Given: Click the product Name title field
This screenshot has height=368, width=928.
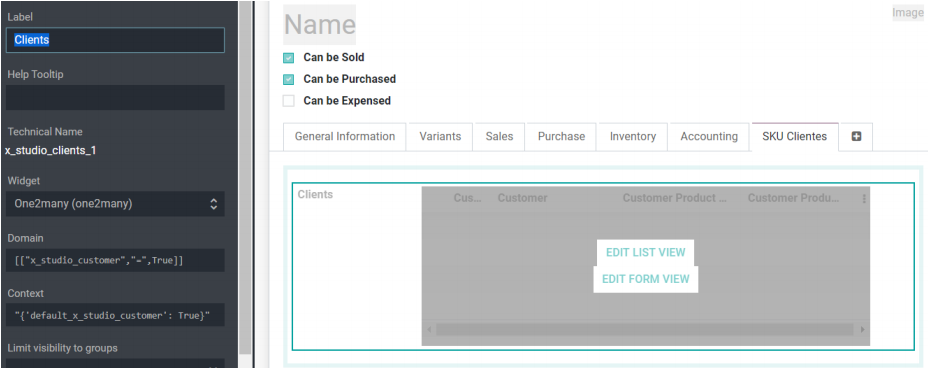Looking at the screenshot, I should coord(320,25).
